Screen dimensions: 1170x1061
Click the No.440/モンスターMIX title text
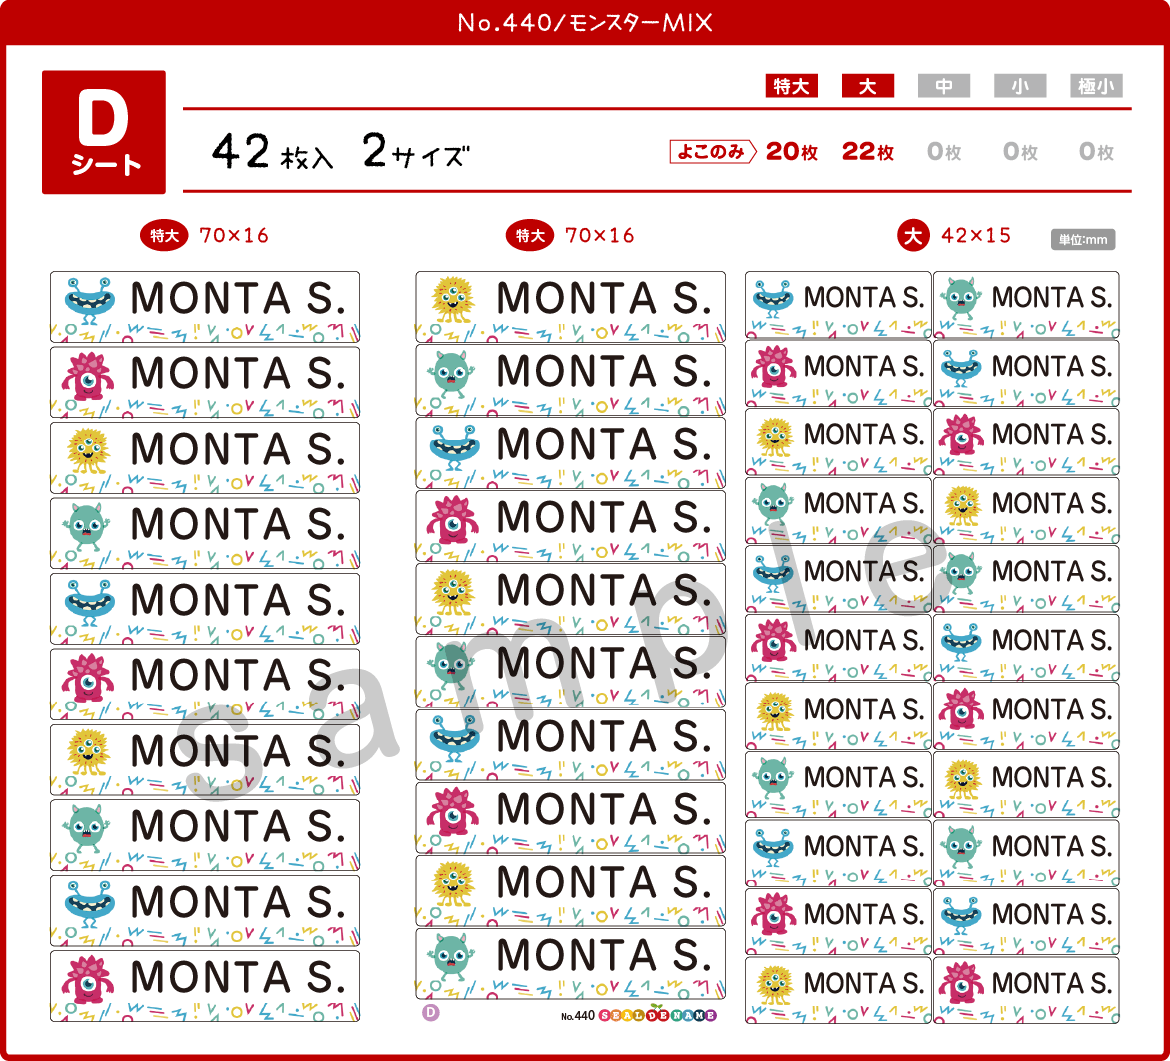pyautogui.click(x=585, y=22)
